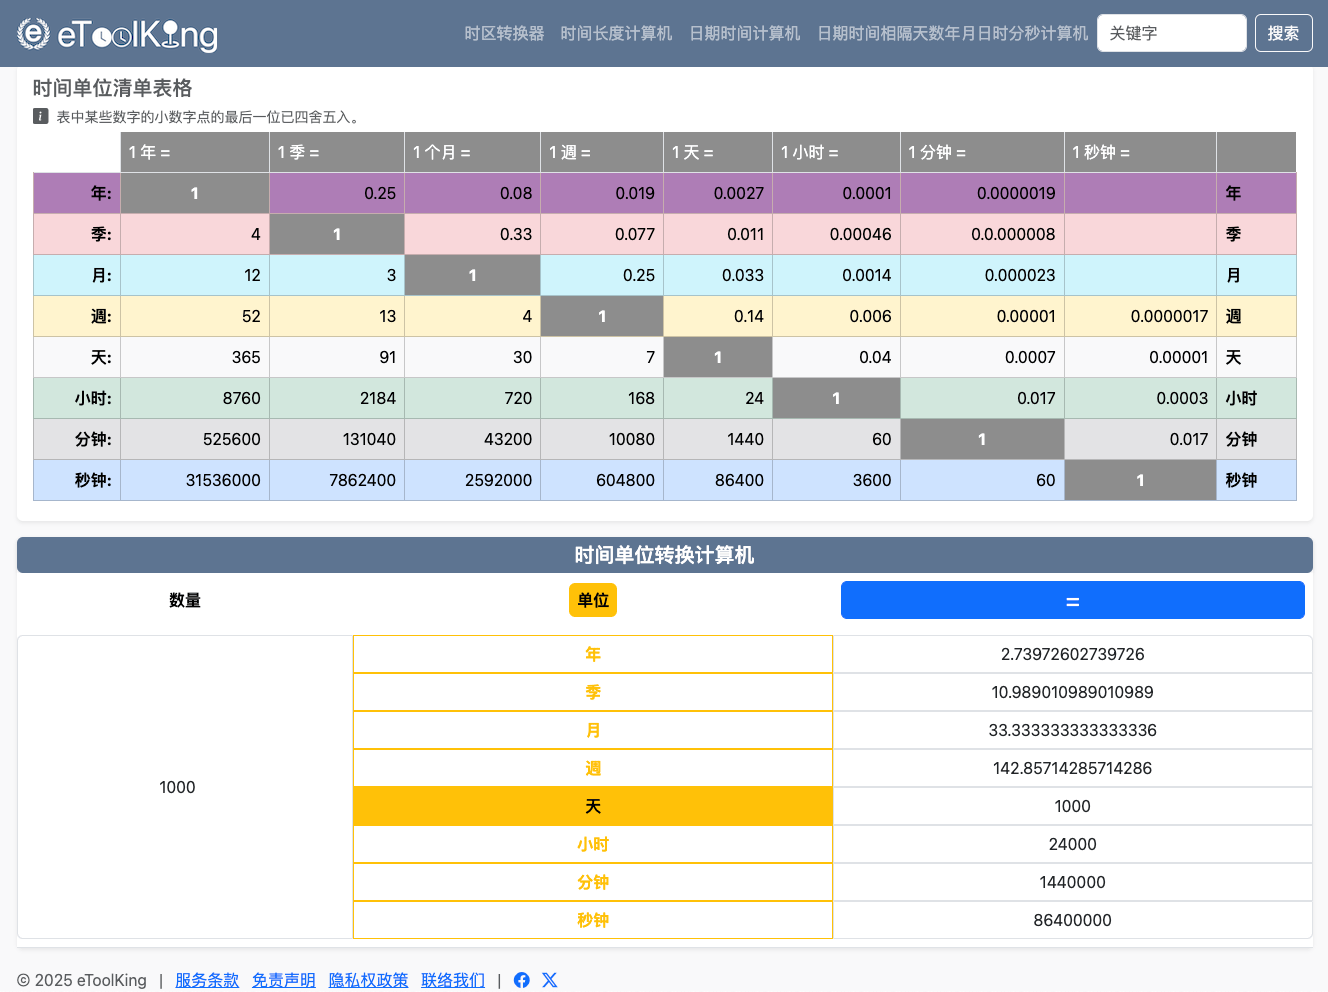Click the info icon above the table

click(41, 116)
